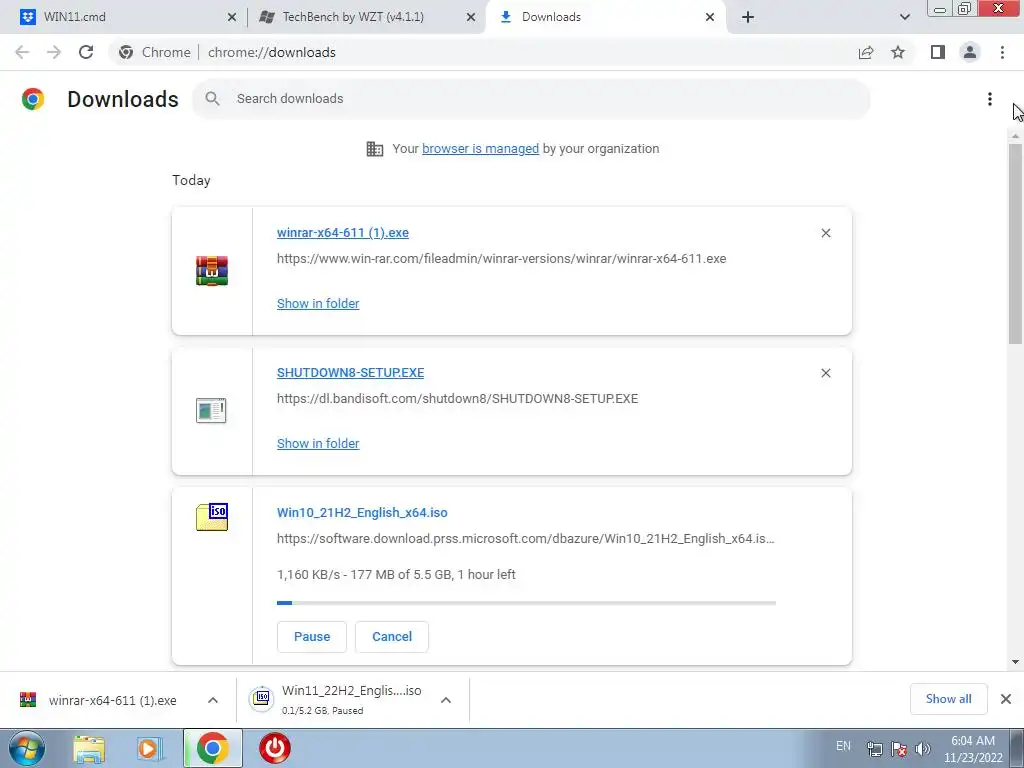1024x768 pixels.
Task: Remove SHUTDOWN8-SETUP.EXE from list
Action: click(825, 373)
